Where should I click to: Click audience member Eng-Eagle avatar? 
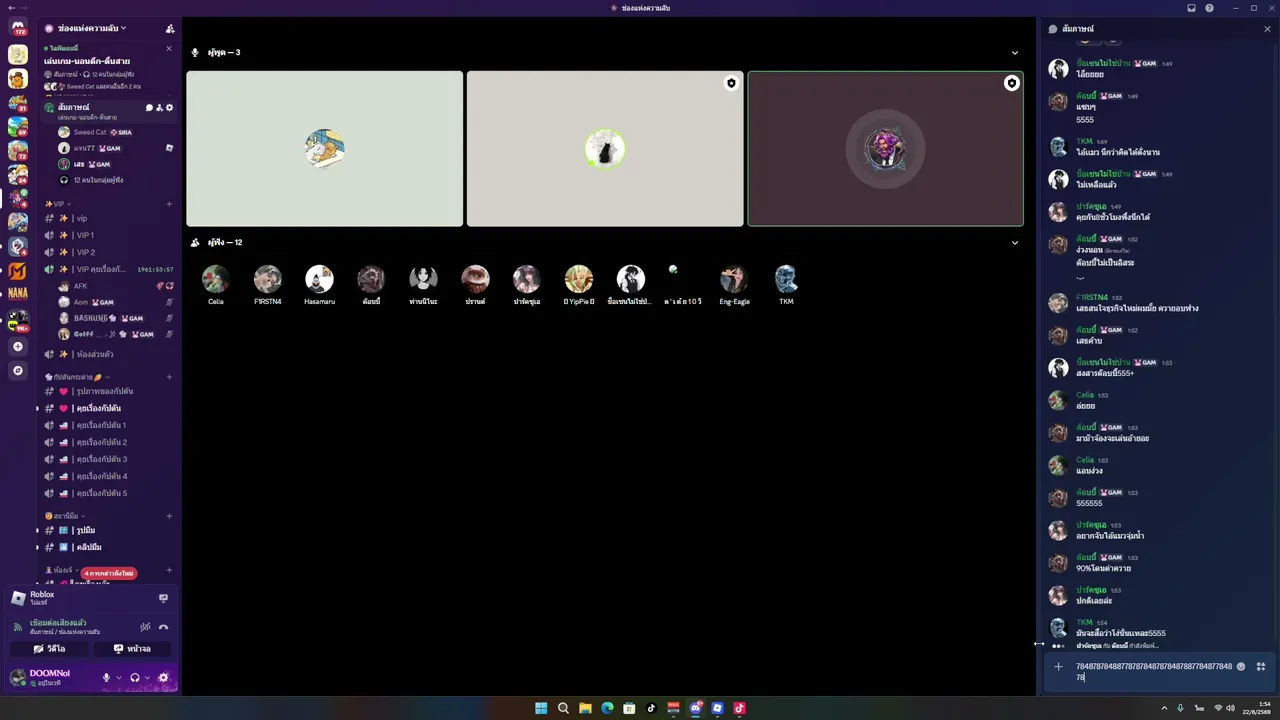(x=734, y=279)
